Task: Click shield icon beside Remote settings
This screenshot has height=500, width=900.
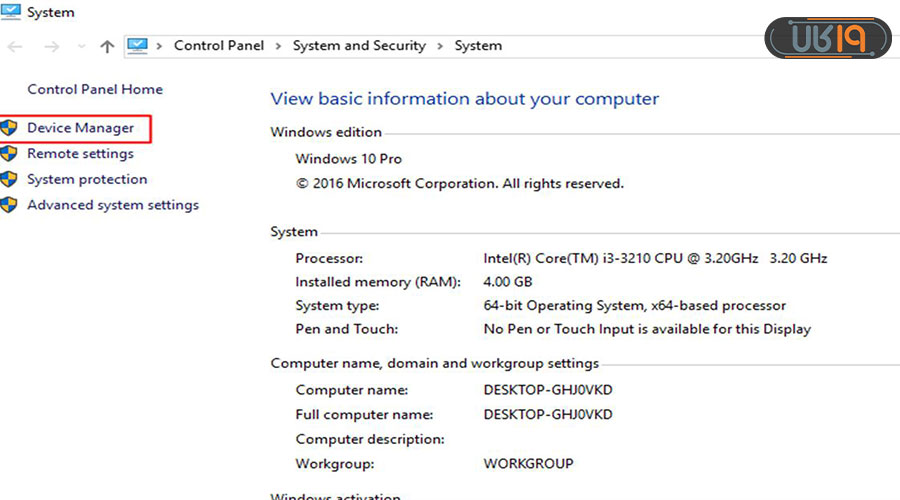Action: tap(9, 154)
